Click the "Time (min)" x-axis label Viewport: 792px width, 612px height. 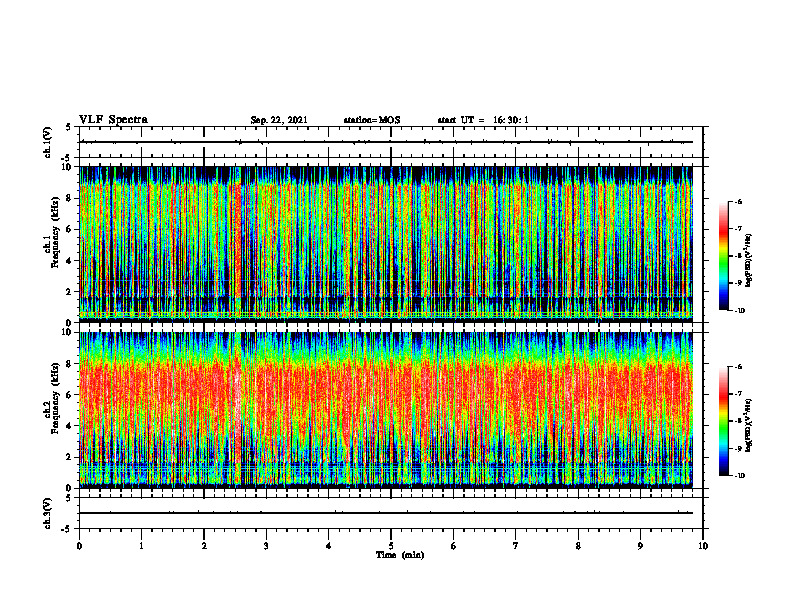click(400, 555)
